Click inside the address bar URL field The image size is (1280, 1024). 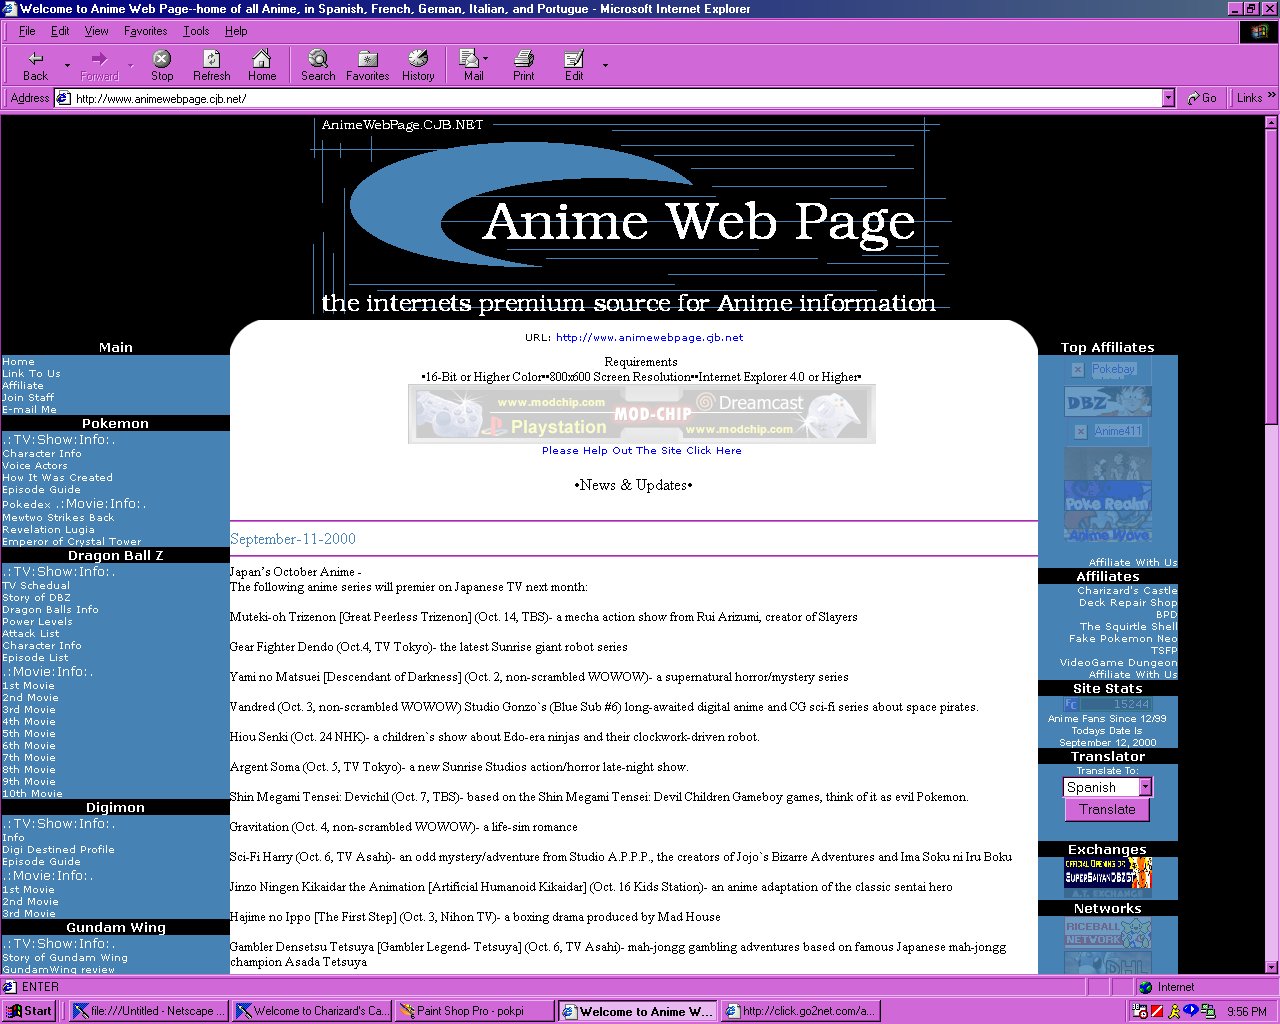[x=616, y=98]
